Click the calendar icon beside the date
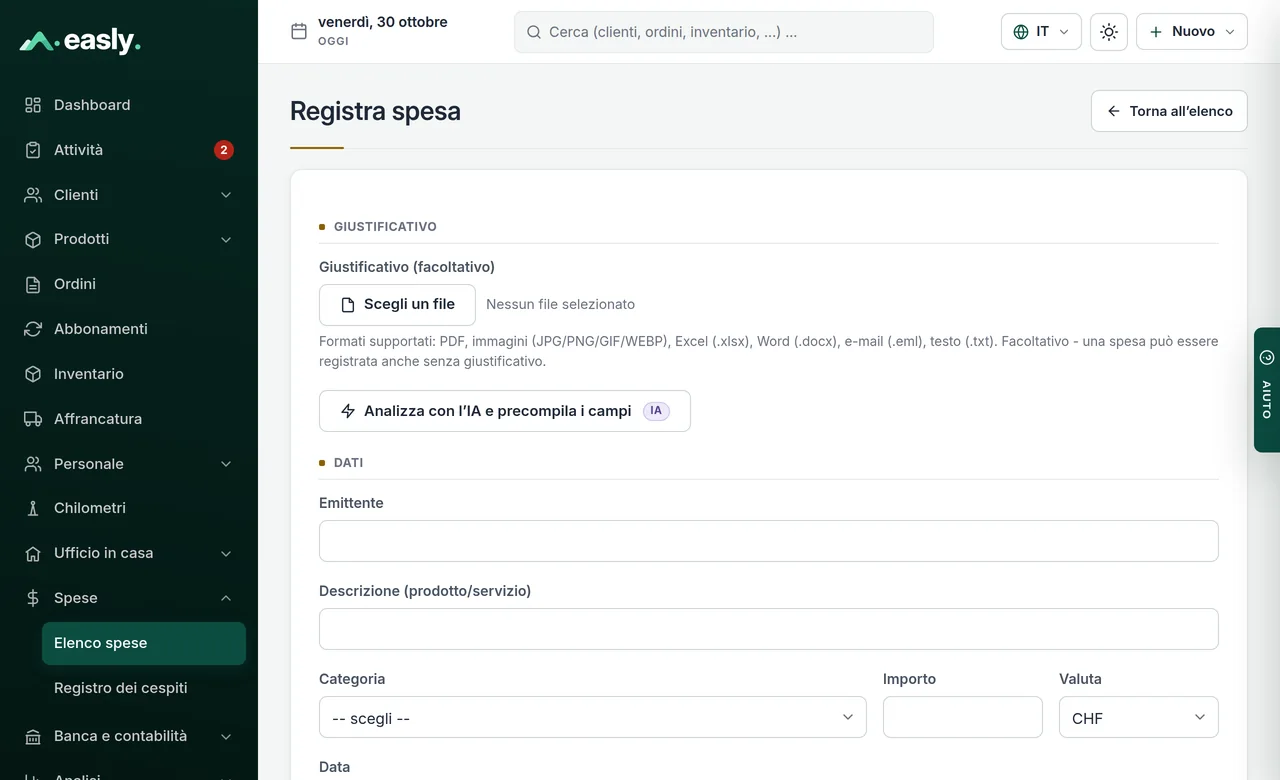This screenshot has height=780, width=1280. click(299, 31)
